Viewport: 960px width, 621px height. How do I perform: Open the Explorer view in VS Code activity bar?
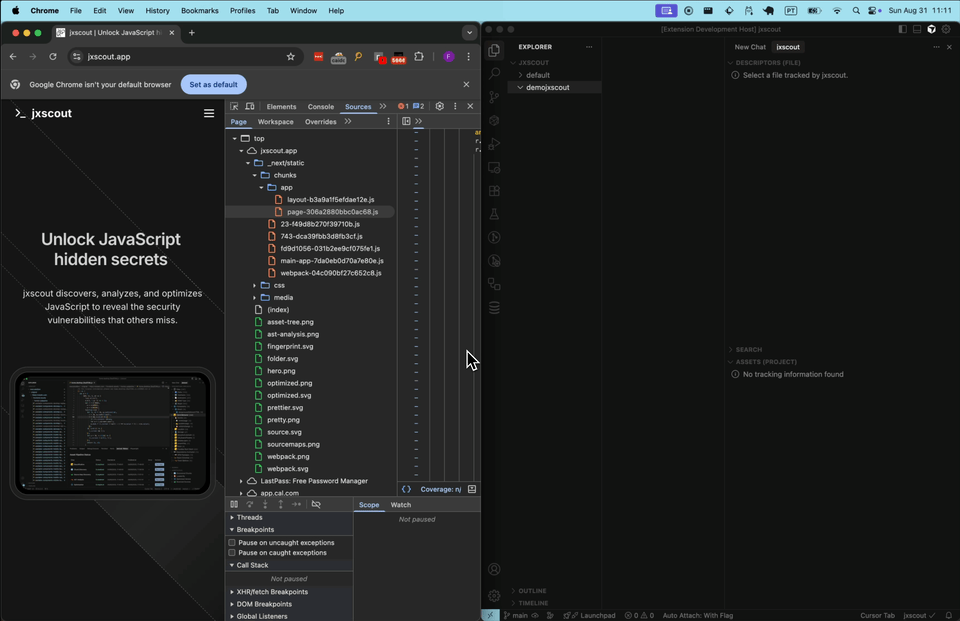tap(494, 50)
